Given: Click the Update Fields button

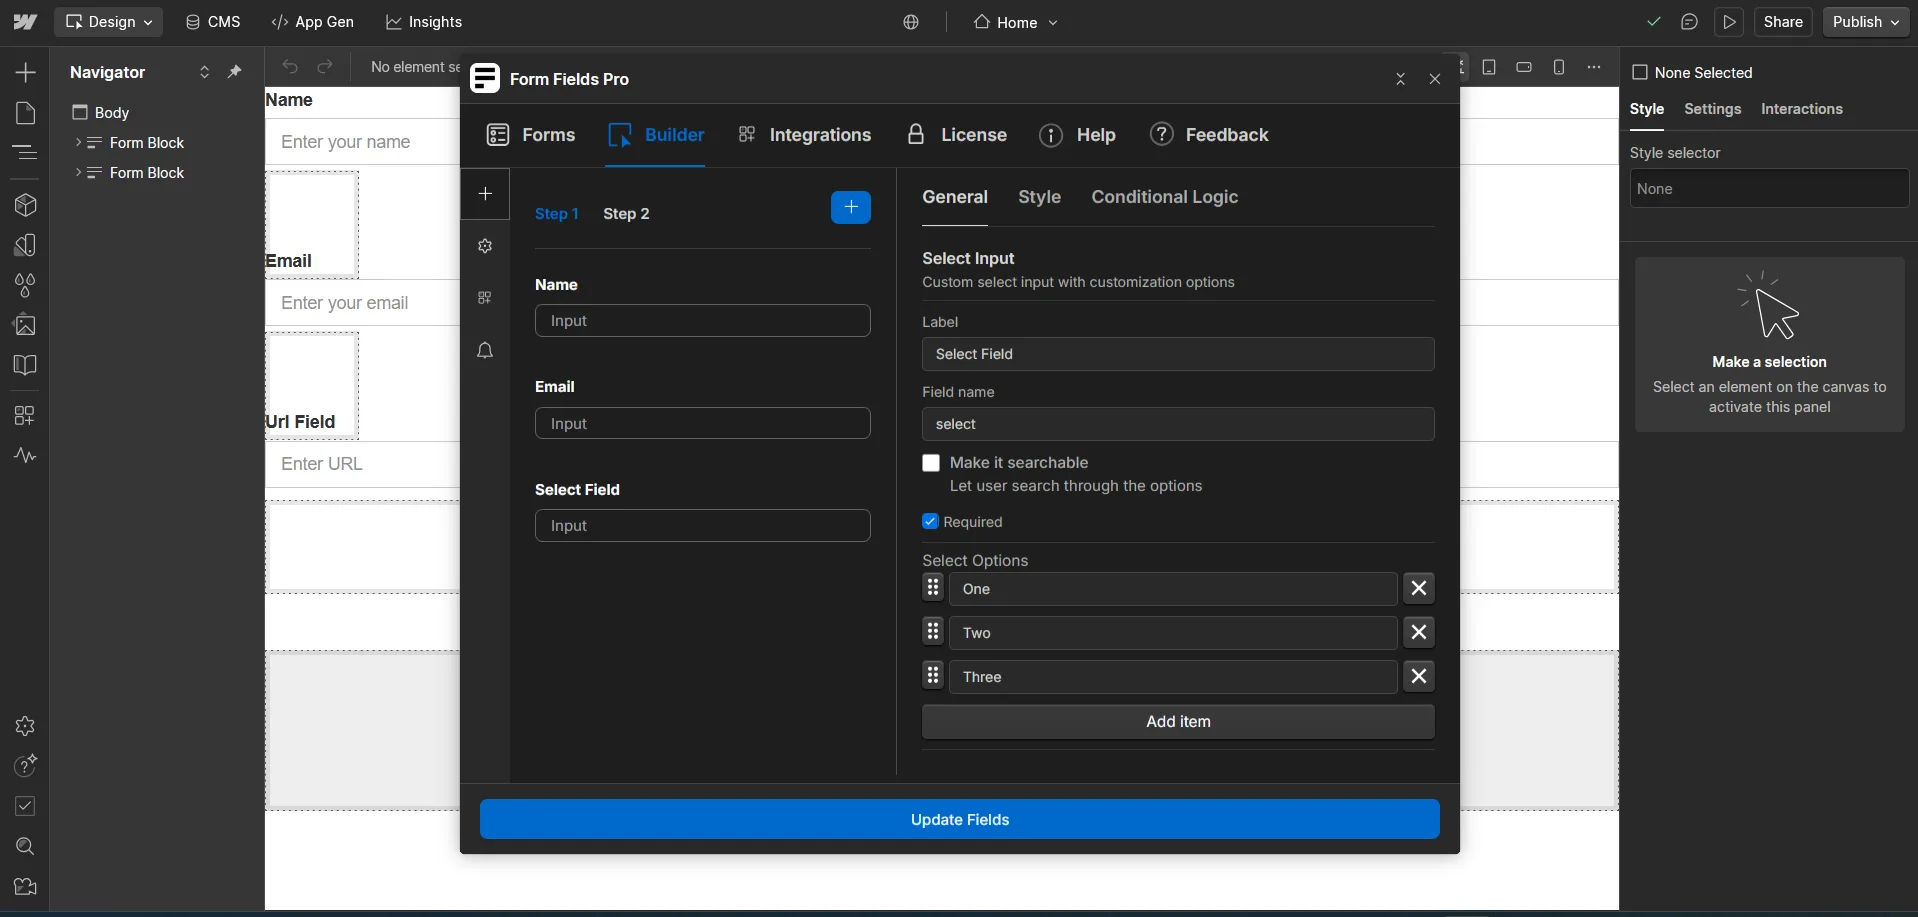Looking at the screenshot, I should [959, 819].
